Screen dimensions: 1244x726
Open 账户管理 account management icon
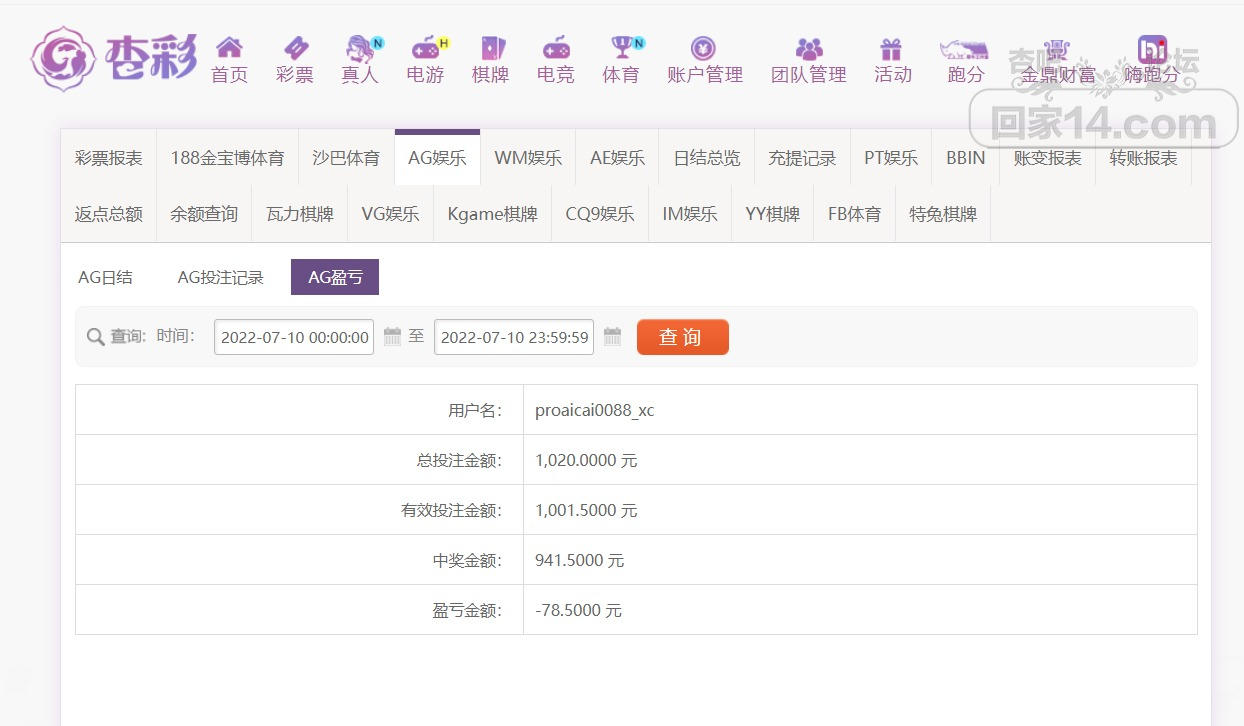[x=704, y=48]
